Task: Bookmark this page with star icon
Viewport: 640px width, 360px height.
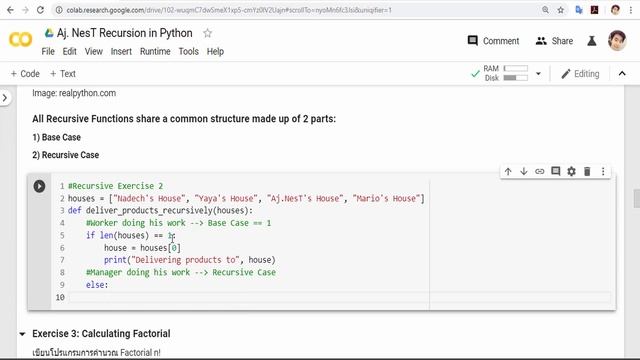Action: click(x=561, y=10)
